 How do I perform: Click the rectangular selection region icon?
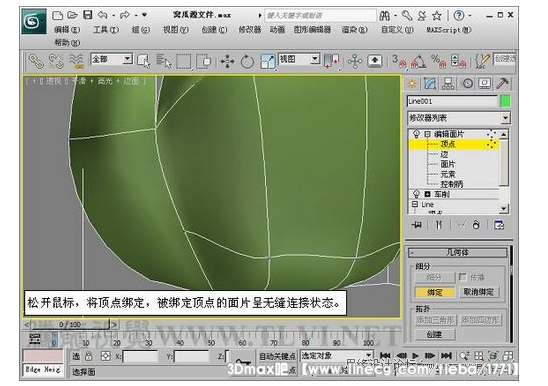click(184, 62)
